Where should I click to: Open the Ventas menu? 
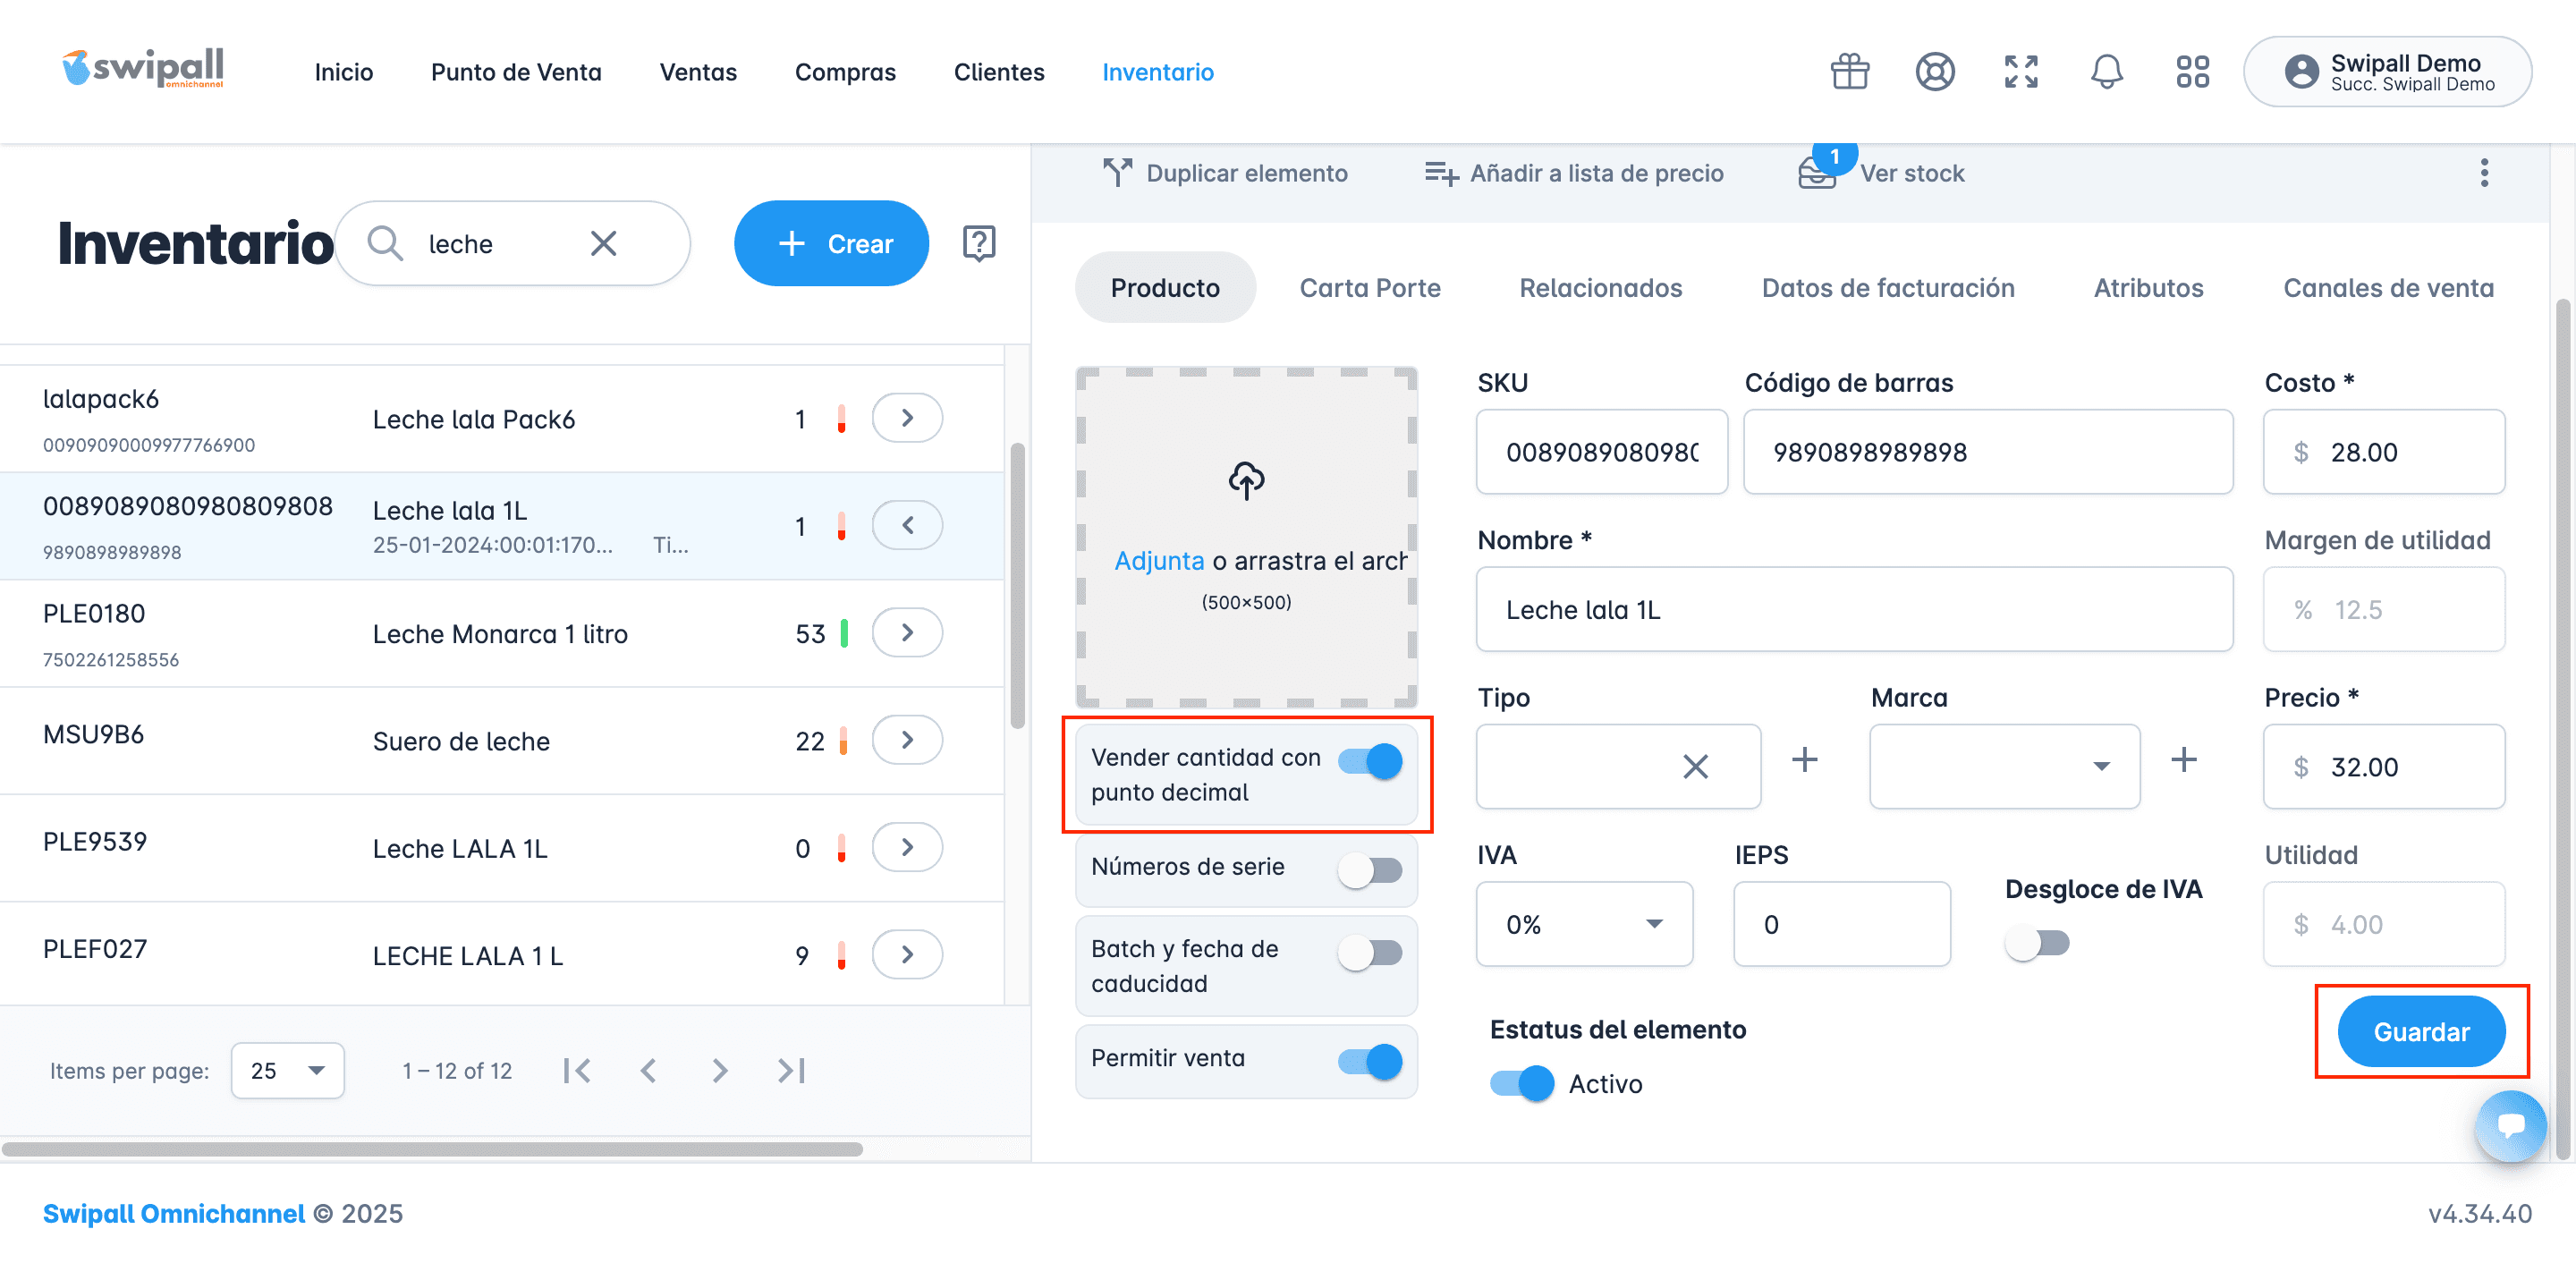tap(697, 72)
